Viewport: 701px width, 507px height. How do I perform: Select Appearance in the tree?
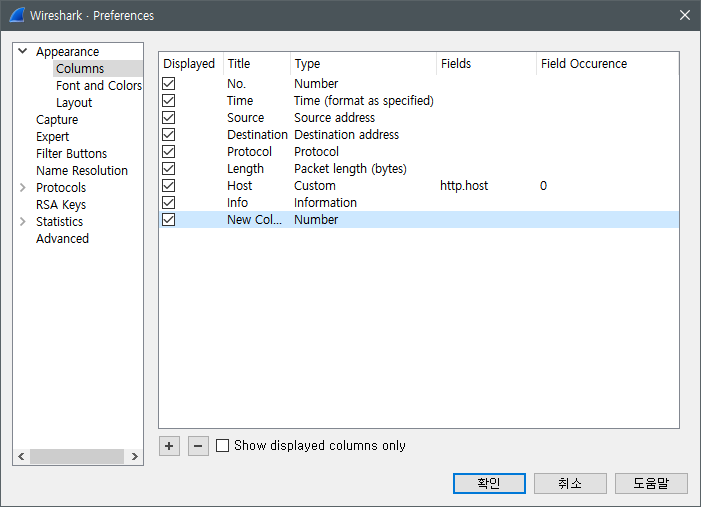coord(68,52)
